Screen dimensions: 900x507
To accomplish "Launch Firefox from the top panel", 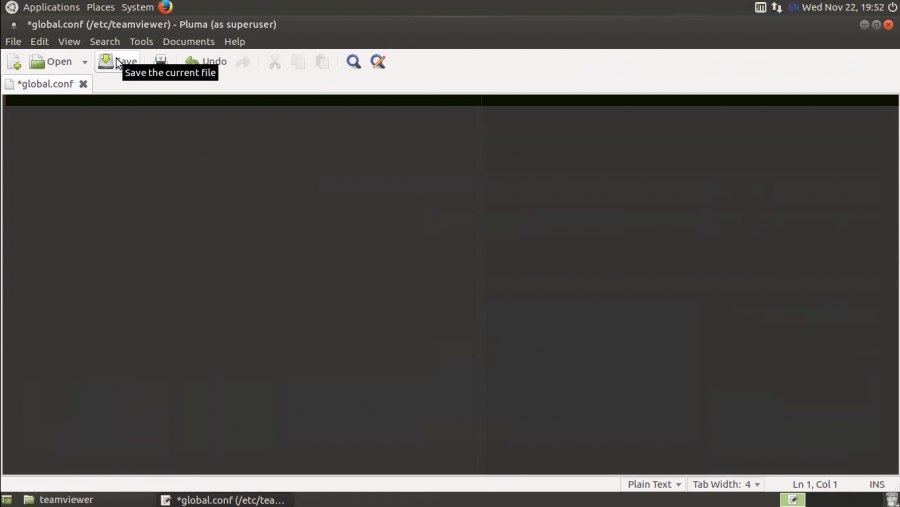I will (165, 7).
